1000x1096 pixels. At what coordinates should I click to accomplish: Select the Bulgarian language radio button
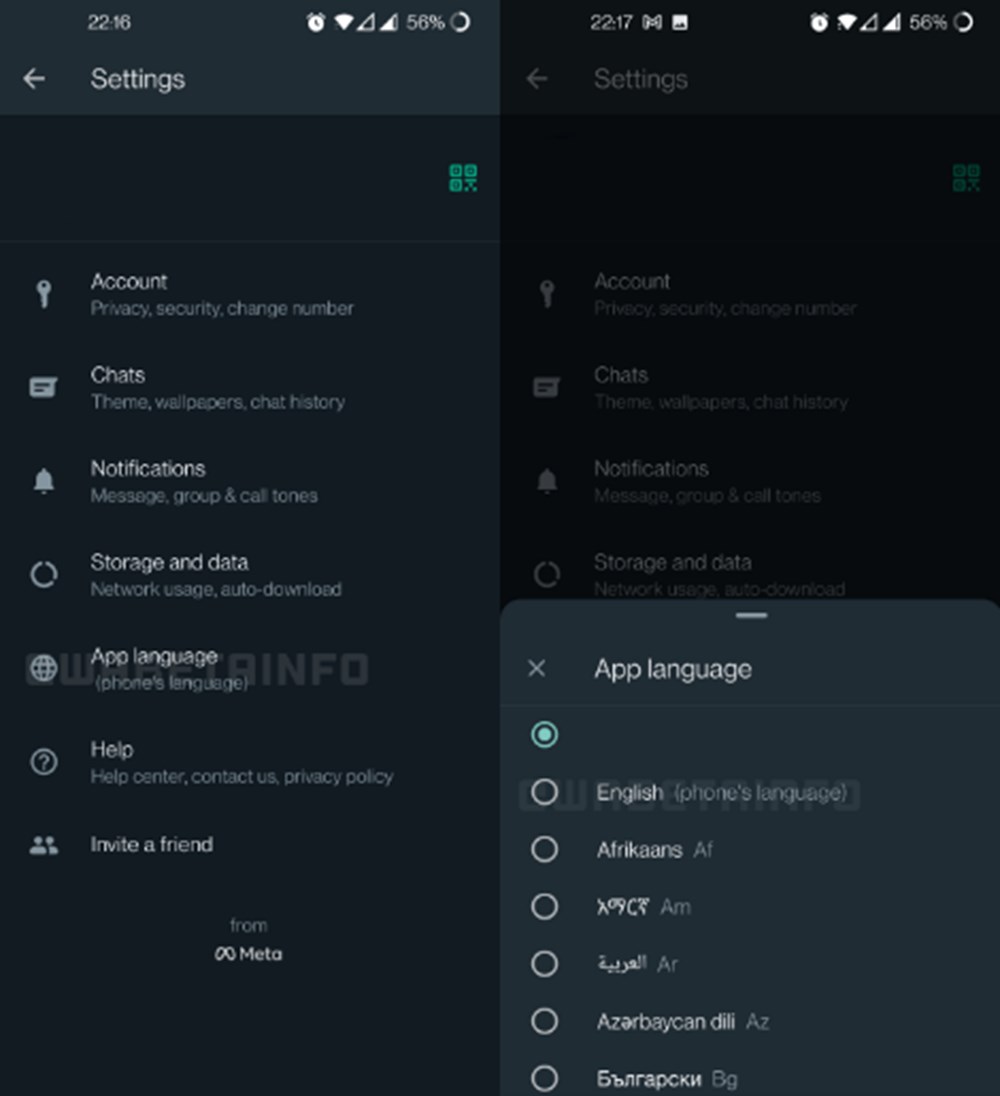[545, 1078]
